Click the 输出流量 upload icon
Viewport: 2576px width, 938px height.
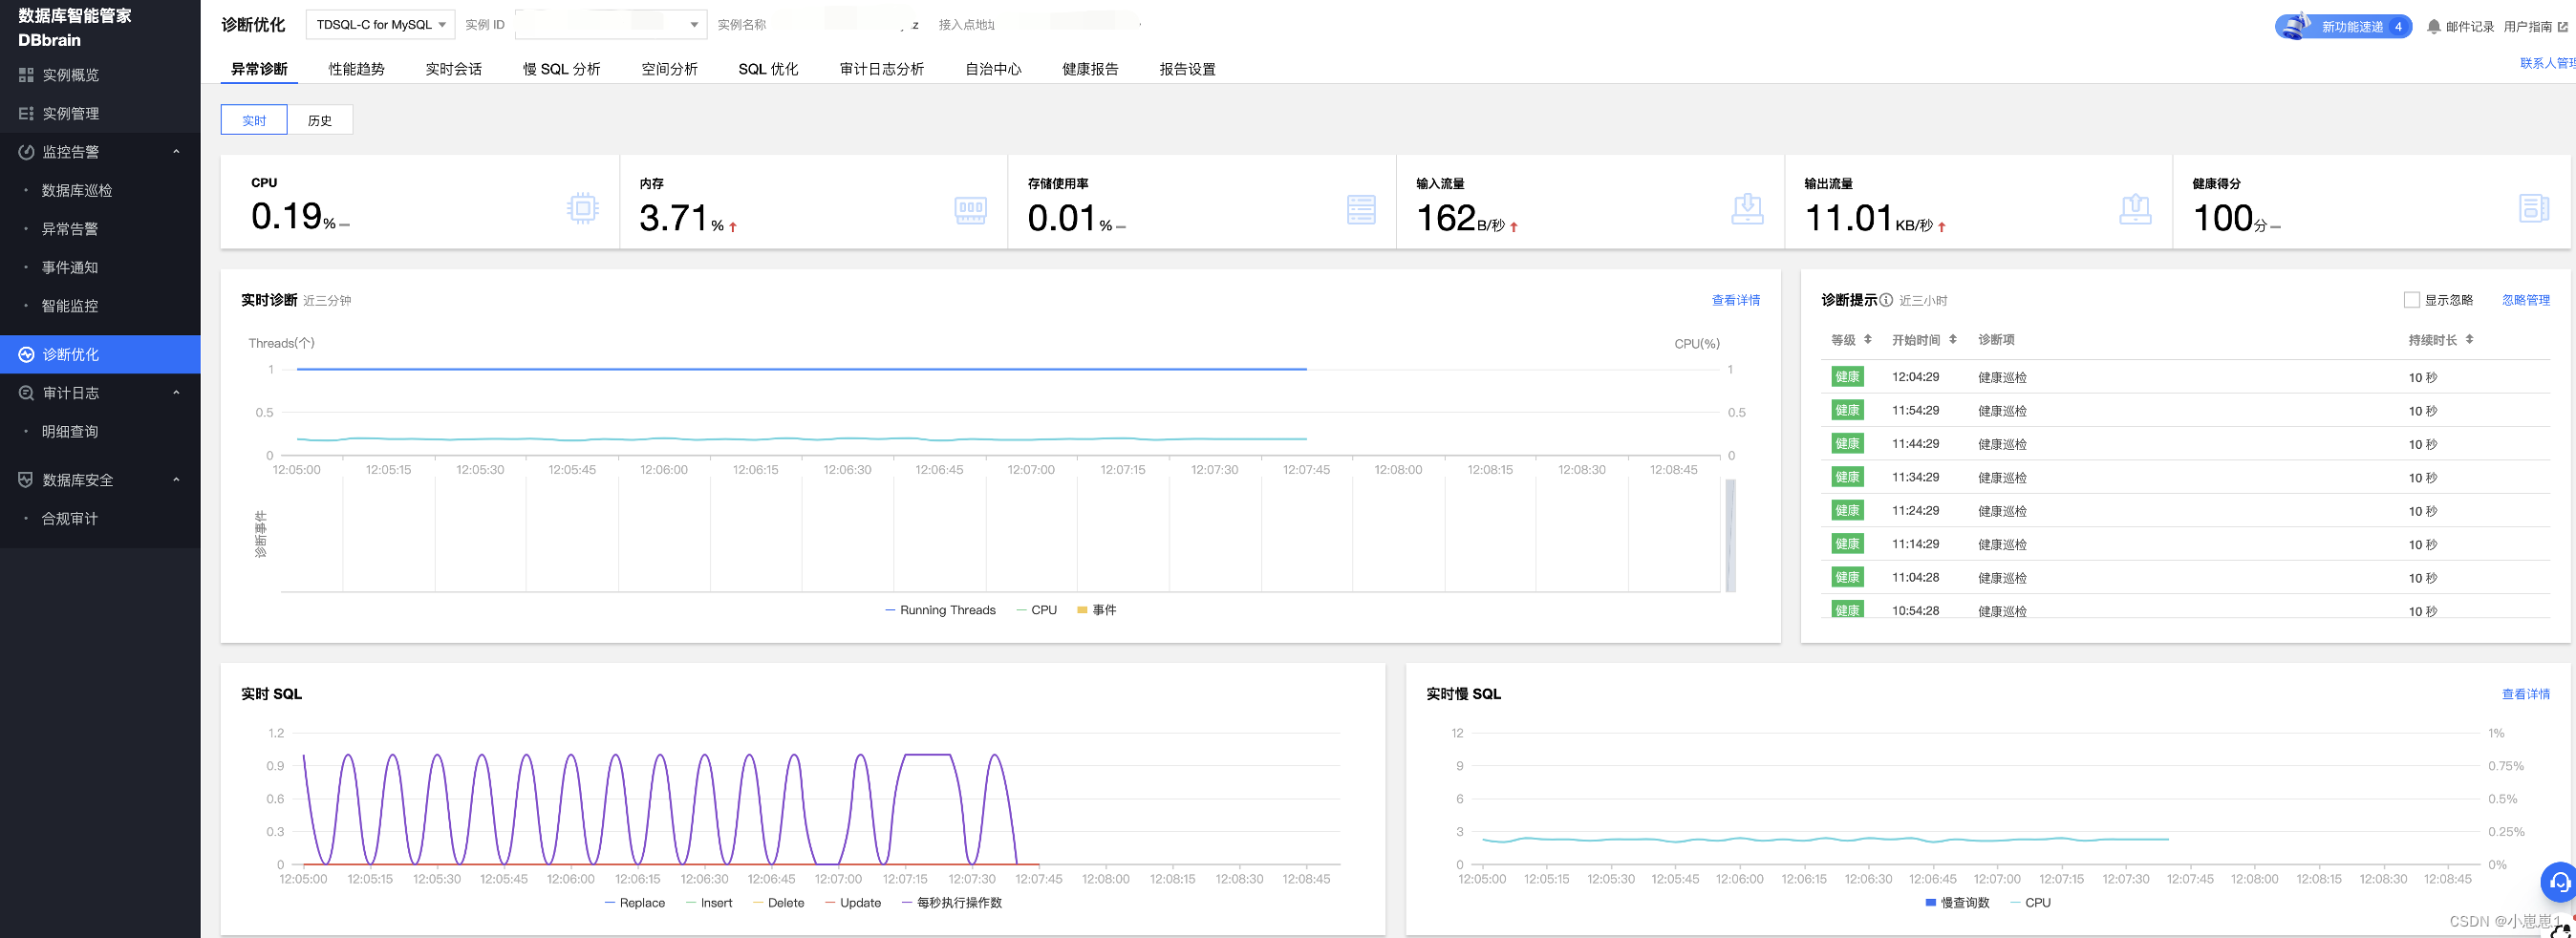tap(2135, 209)
